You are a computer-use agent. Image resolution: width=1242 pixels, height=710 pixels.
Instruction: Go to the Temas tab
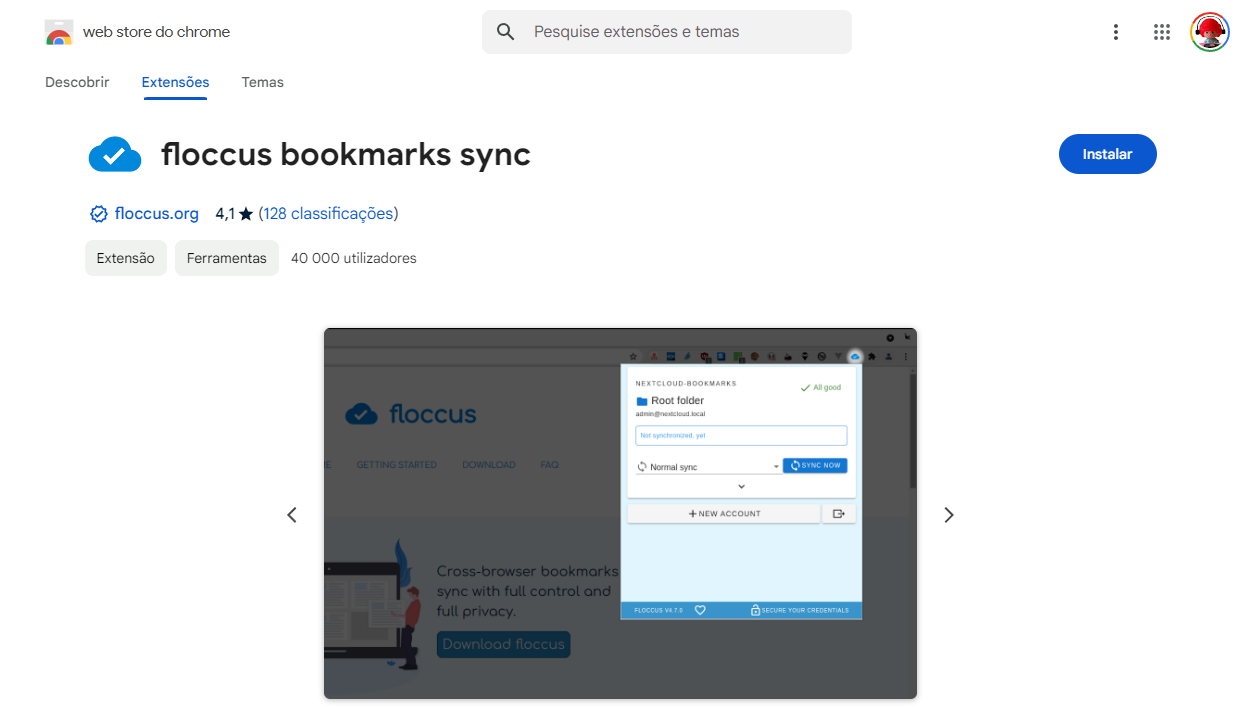pos(263,82)
